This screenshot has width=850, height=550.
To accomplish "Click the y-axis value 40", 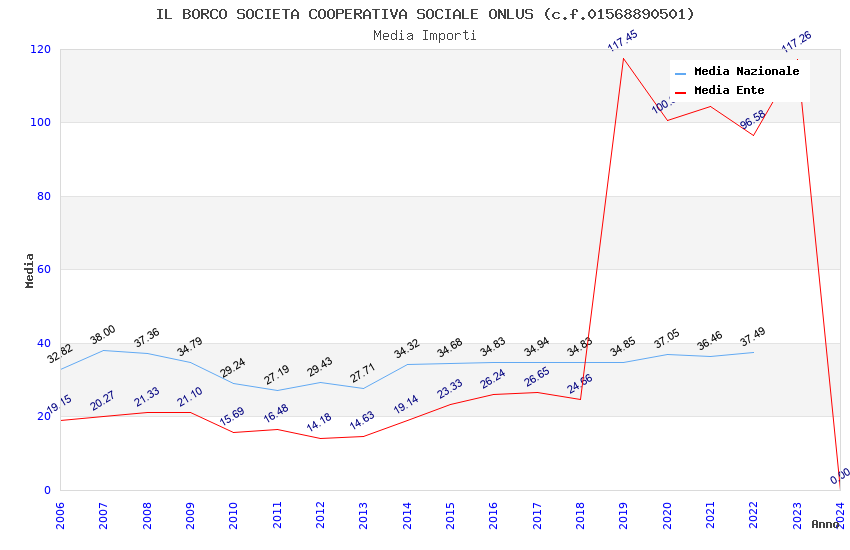I will [x=44, y=343].
